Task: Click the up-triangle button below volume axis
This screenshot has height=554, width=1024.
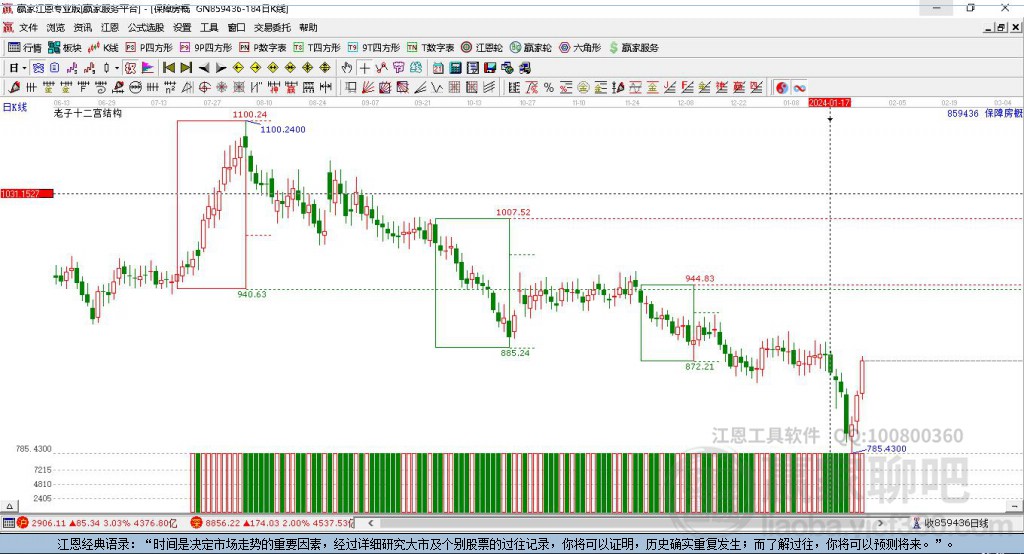Action: (10, 506)
